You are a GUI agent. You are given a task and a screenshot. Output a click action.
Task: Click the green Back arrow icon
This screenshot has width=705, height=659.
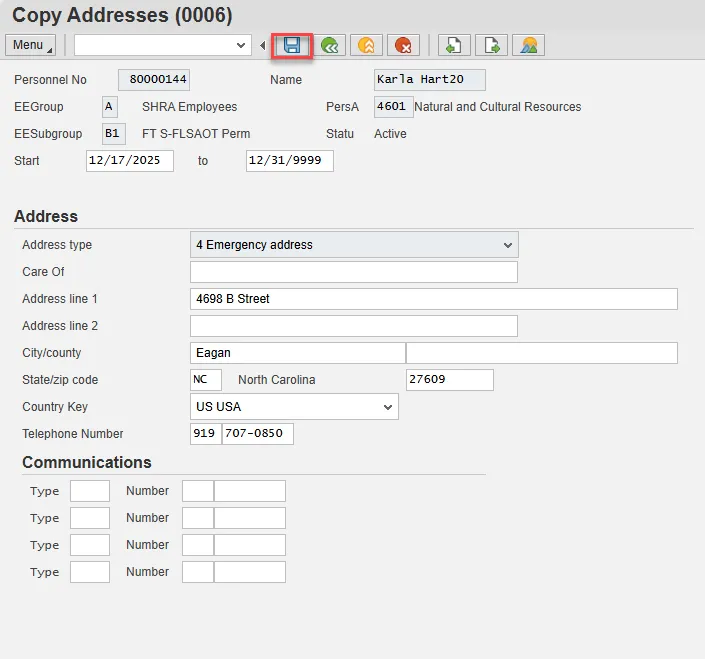pos(329,45)
